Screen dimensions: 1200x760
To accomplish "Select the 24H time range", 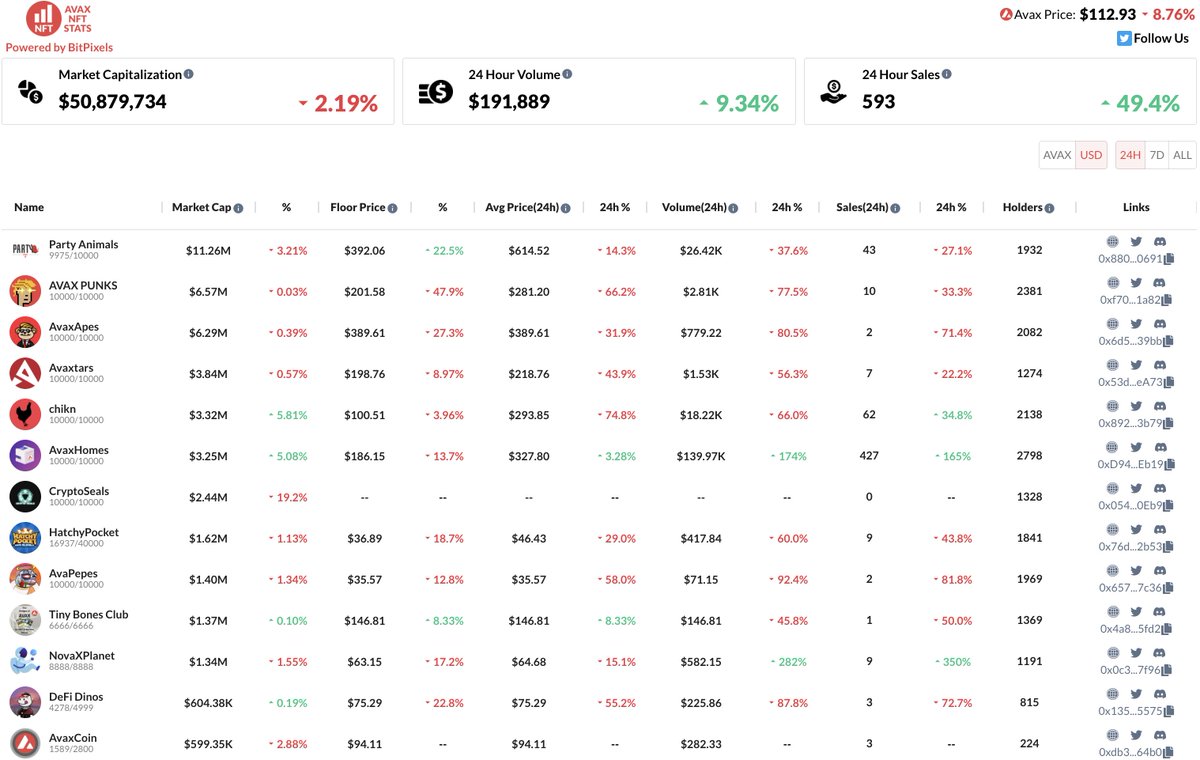I will pos(1130,155).
